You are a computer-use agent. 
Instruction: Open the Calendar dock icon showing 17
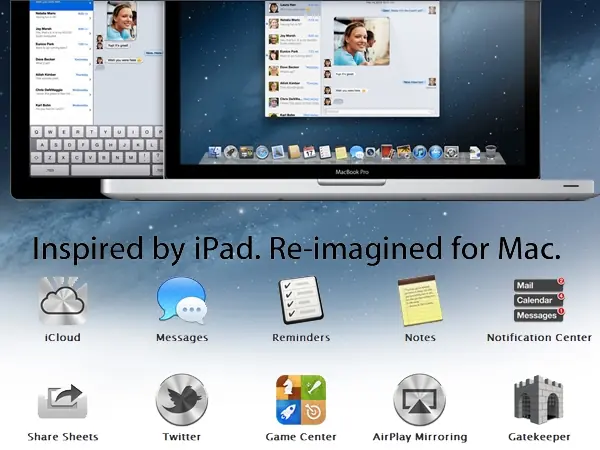309,152
